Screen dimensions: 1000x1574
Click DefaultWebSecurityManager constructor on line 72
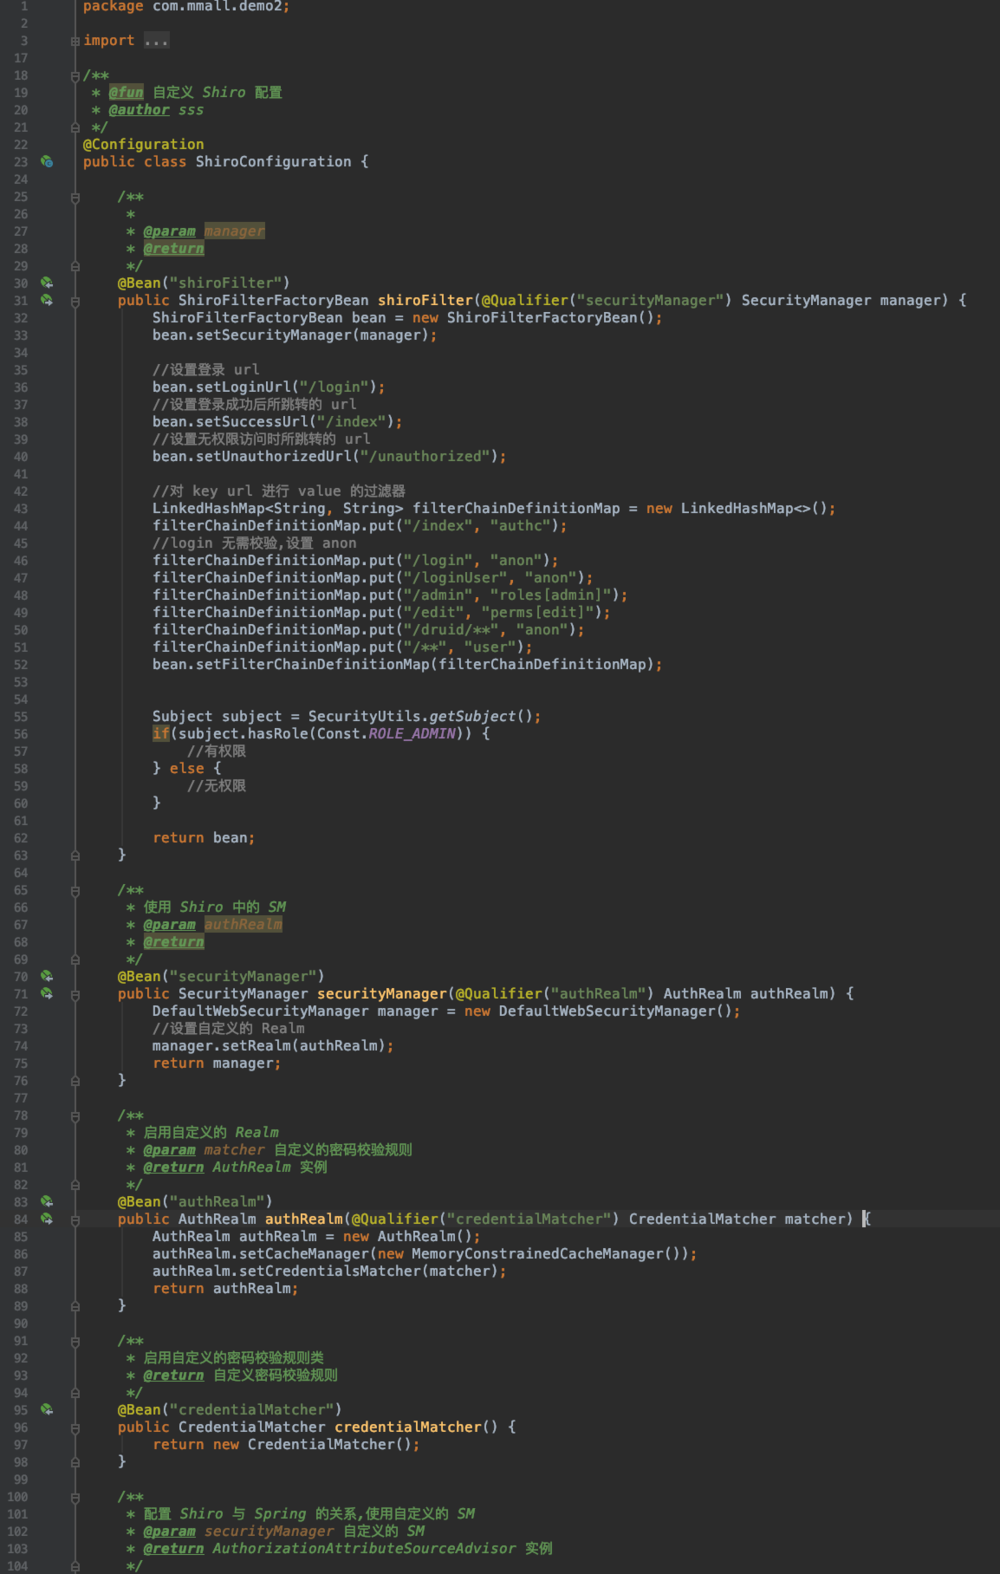pyautogui.click(x=616, y=1011)
